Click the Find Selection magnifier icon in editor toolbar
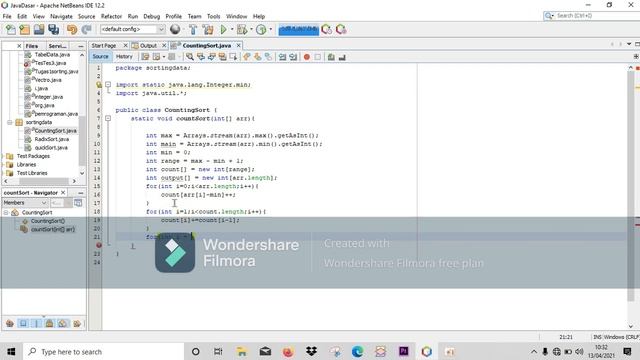Image resolution: width=640 pixels, height=360 pixels. coord(190,57)
